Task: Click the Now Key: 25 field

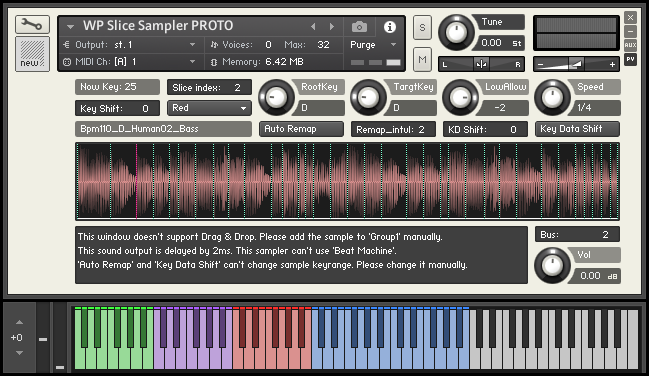Action: (118, 87)
